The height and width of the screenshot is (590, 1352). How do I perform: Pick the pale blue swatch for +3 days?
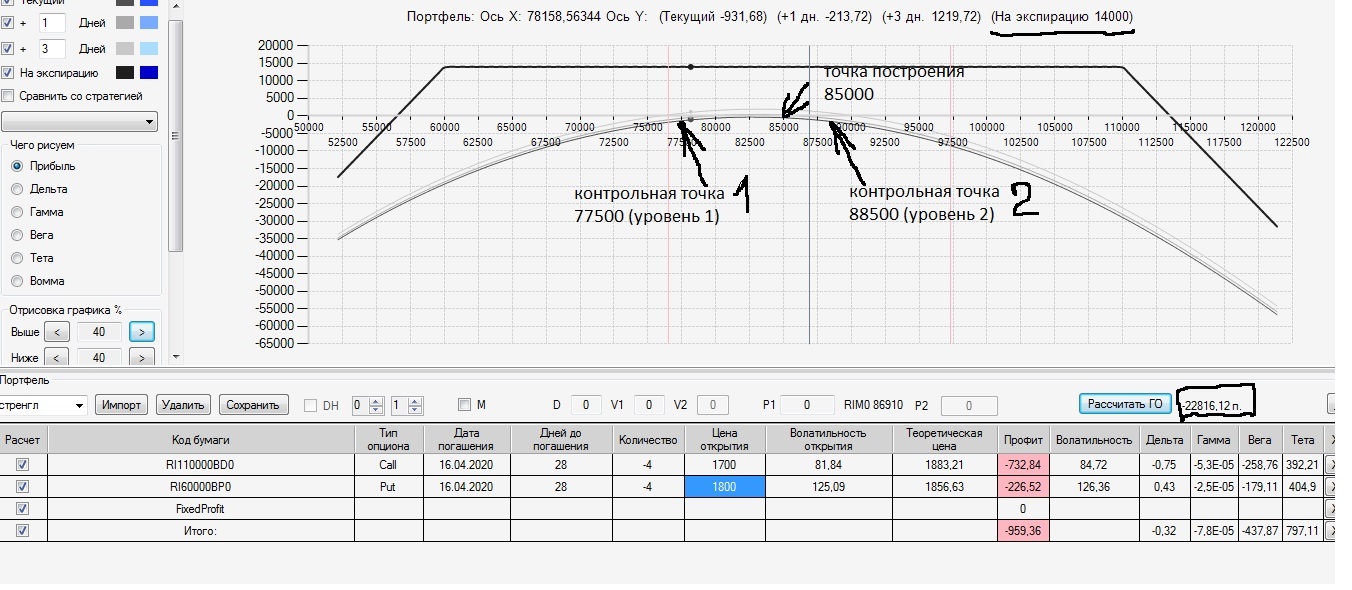tap(149, 49)
